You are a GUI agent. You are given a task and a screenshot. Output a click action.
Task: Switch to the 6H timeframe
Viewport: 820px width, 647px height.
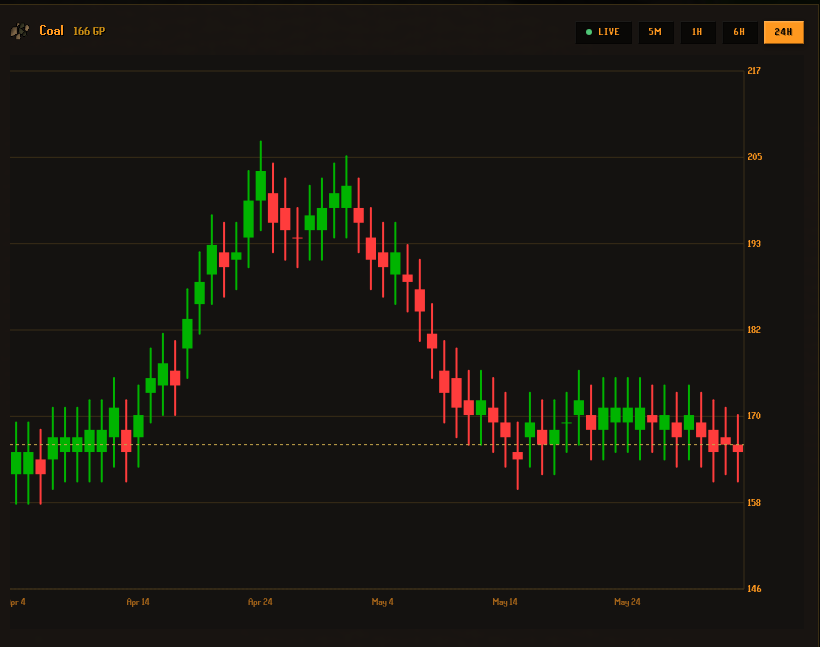pos(739,32)
